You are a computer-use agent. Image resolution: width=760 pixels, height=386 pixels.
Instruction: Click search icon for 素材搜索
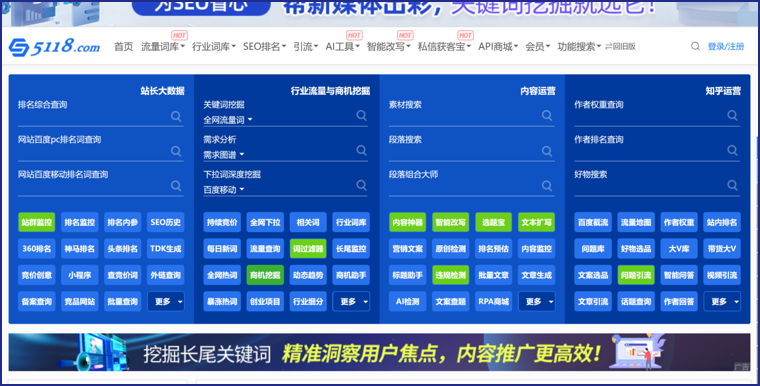click(x=547, y=115)
